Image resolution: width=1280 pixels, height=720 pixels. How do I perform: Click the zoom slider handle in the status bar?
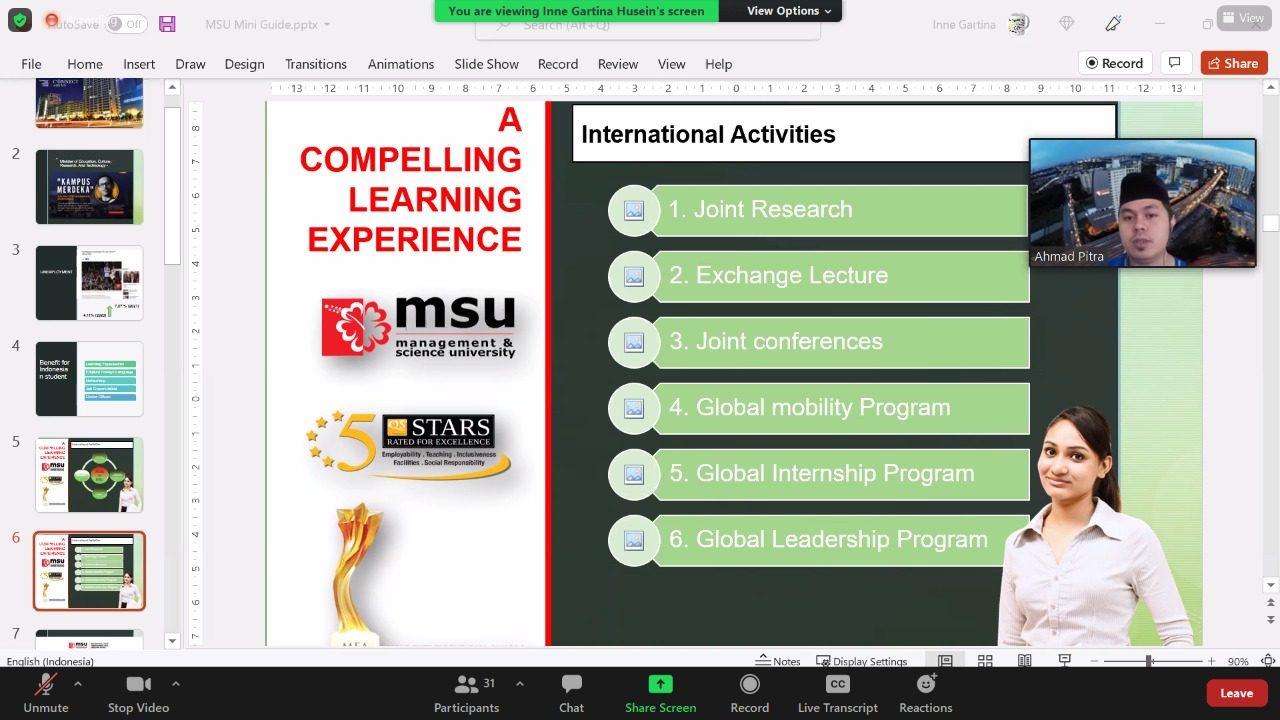click(x=1150, y=661)
